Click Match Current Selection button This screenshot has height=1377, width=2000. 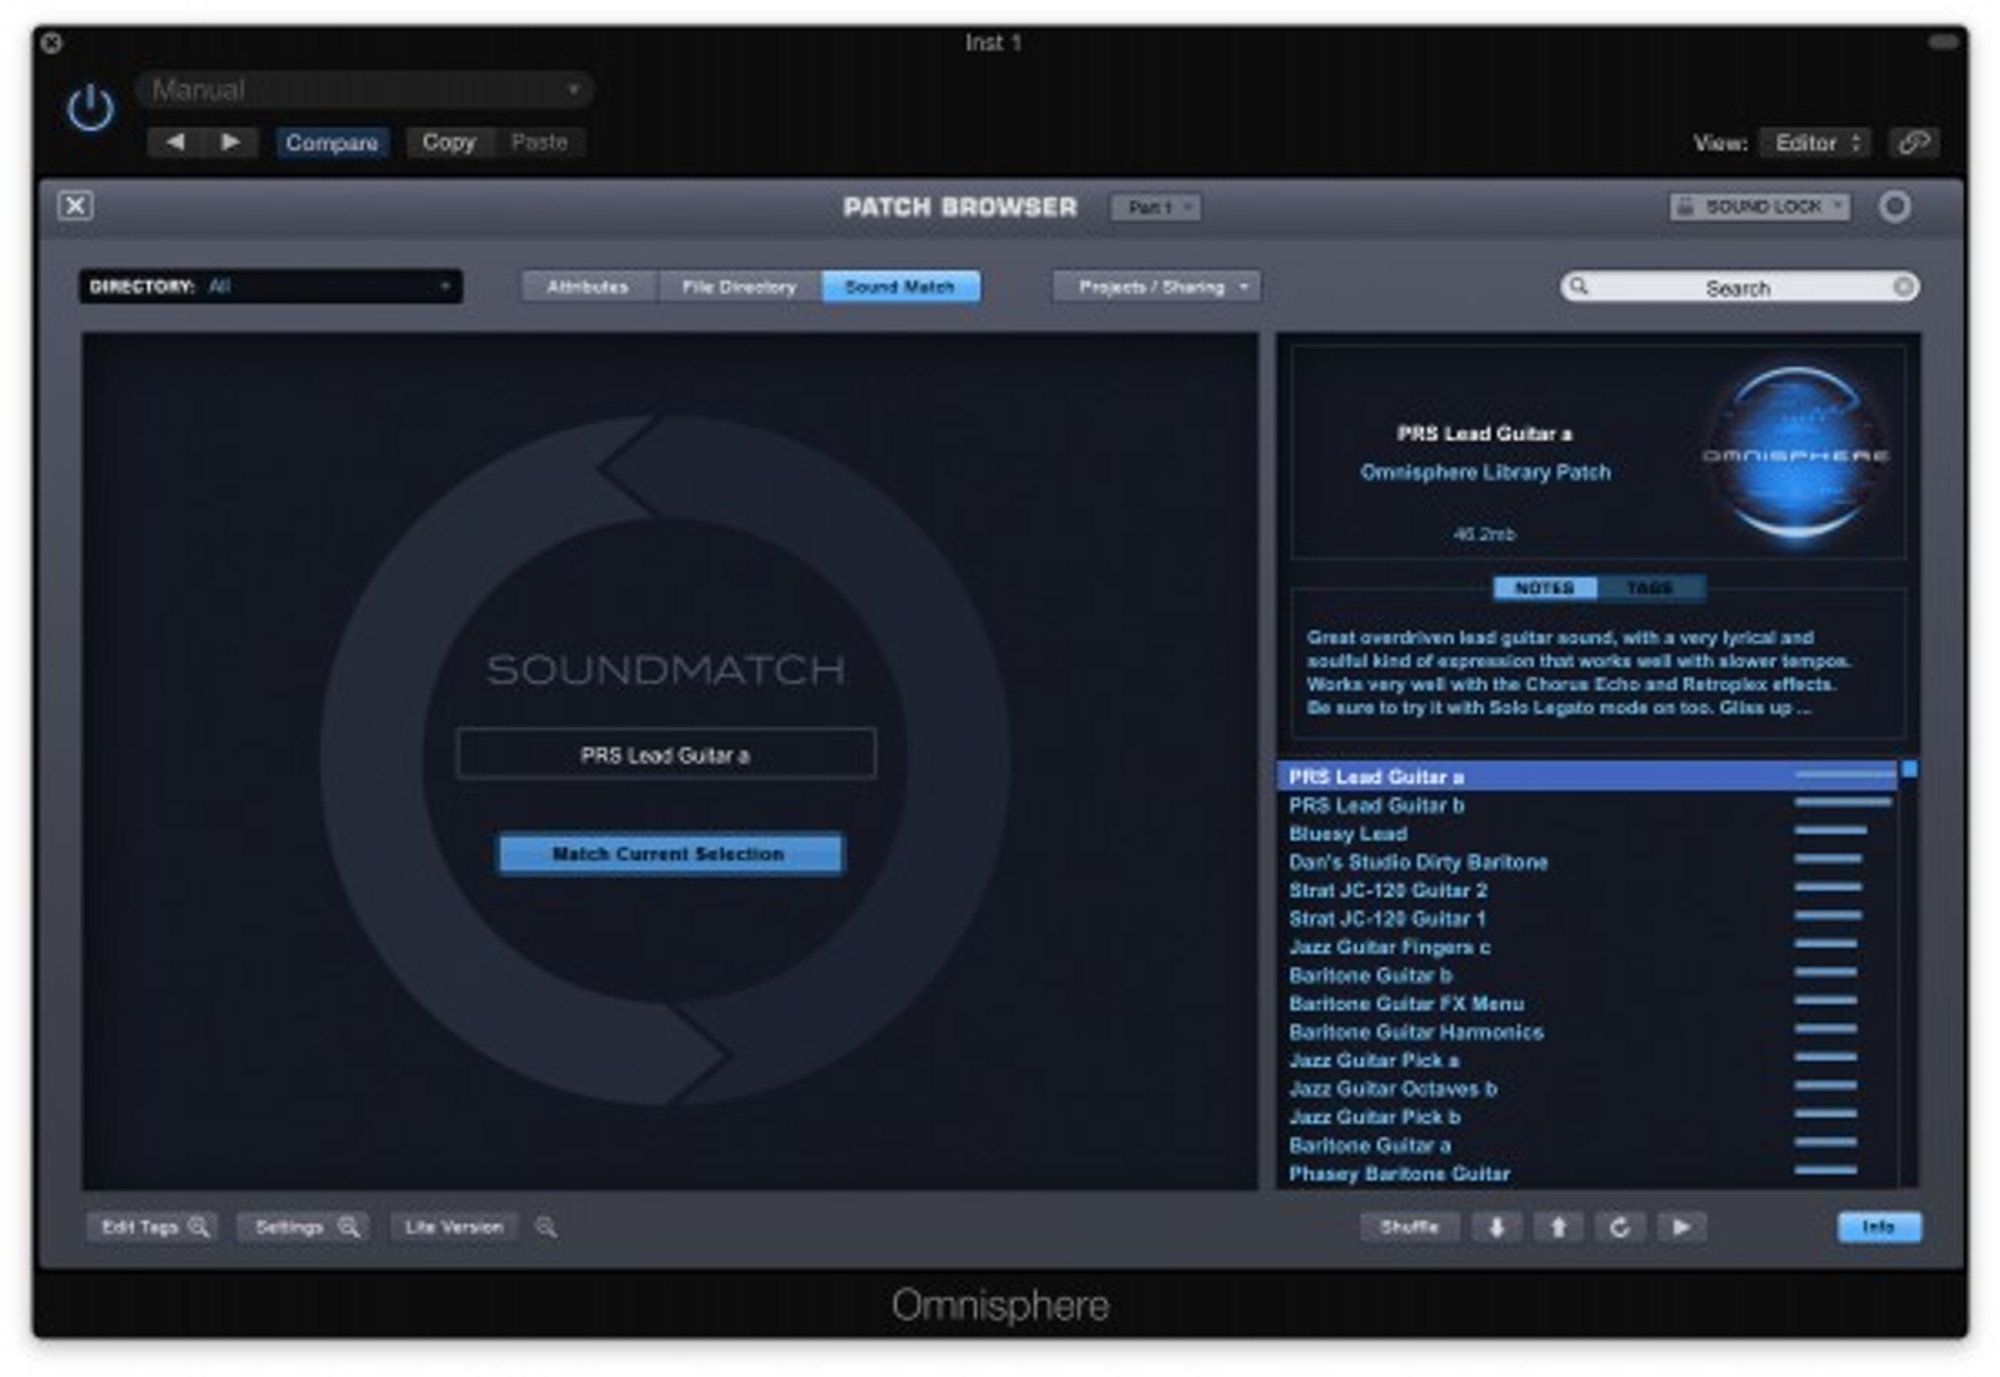click(x=669, y=854)
